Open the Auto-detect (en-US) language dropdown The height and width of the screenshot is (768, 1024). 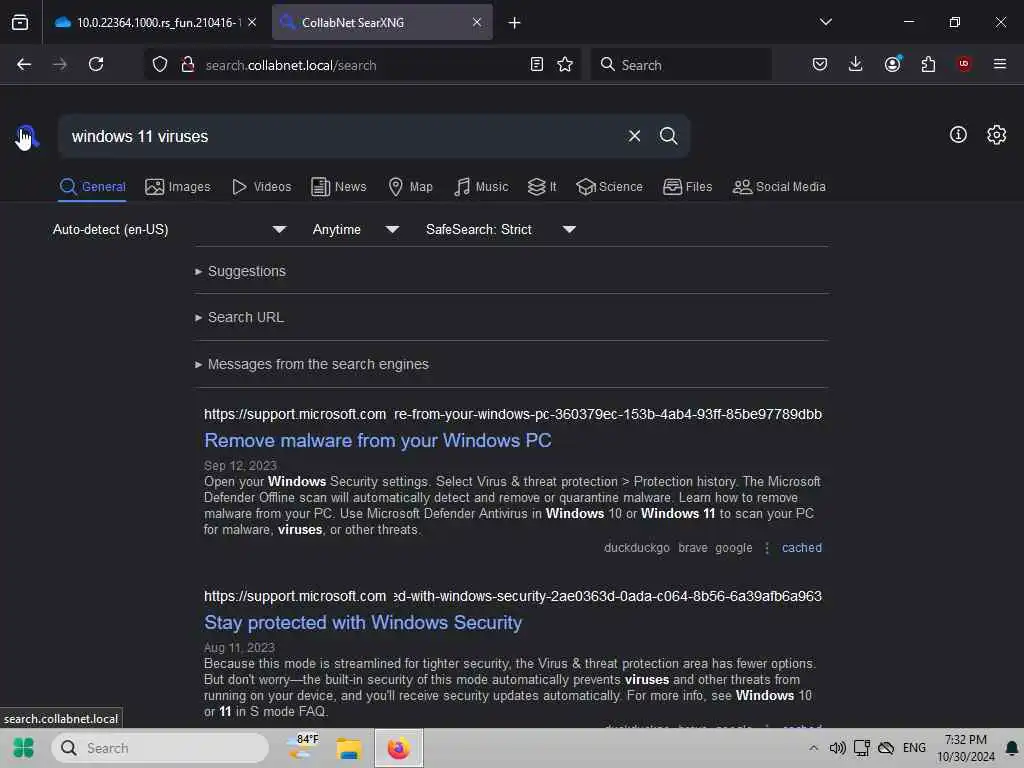pos(169,229)
